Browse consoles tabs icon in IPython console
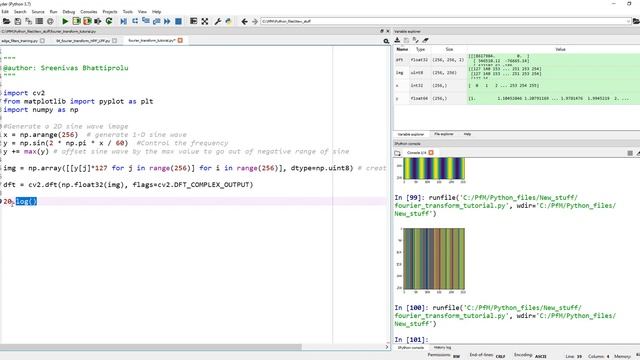This screenshot has height=360, width=640. coord(398,153)
